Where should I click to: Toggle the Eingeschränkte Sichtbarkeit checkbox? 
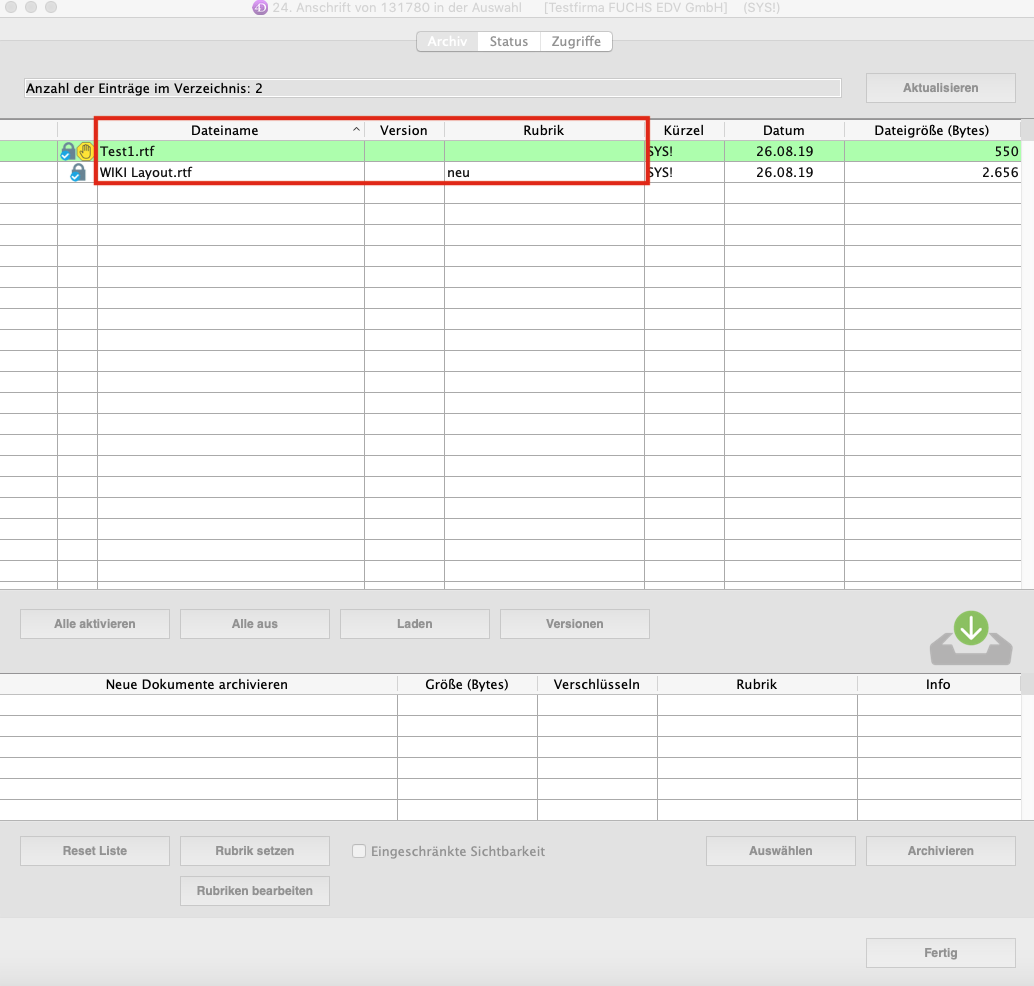pyautogui.click(x=359, y=851)
